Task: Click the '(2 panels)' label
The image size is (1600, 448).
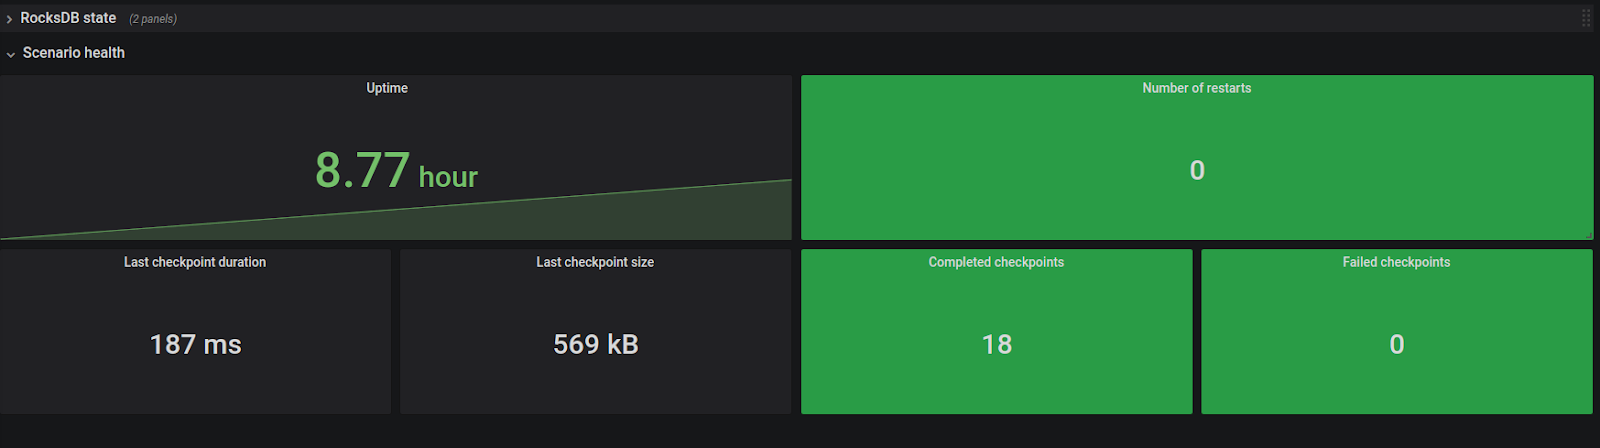Action: pos(153,19)
